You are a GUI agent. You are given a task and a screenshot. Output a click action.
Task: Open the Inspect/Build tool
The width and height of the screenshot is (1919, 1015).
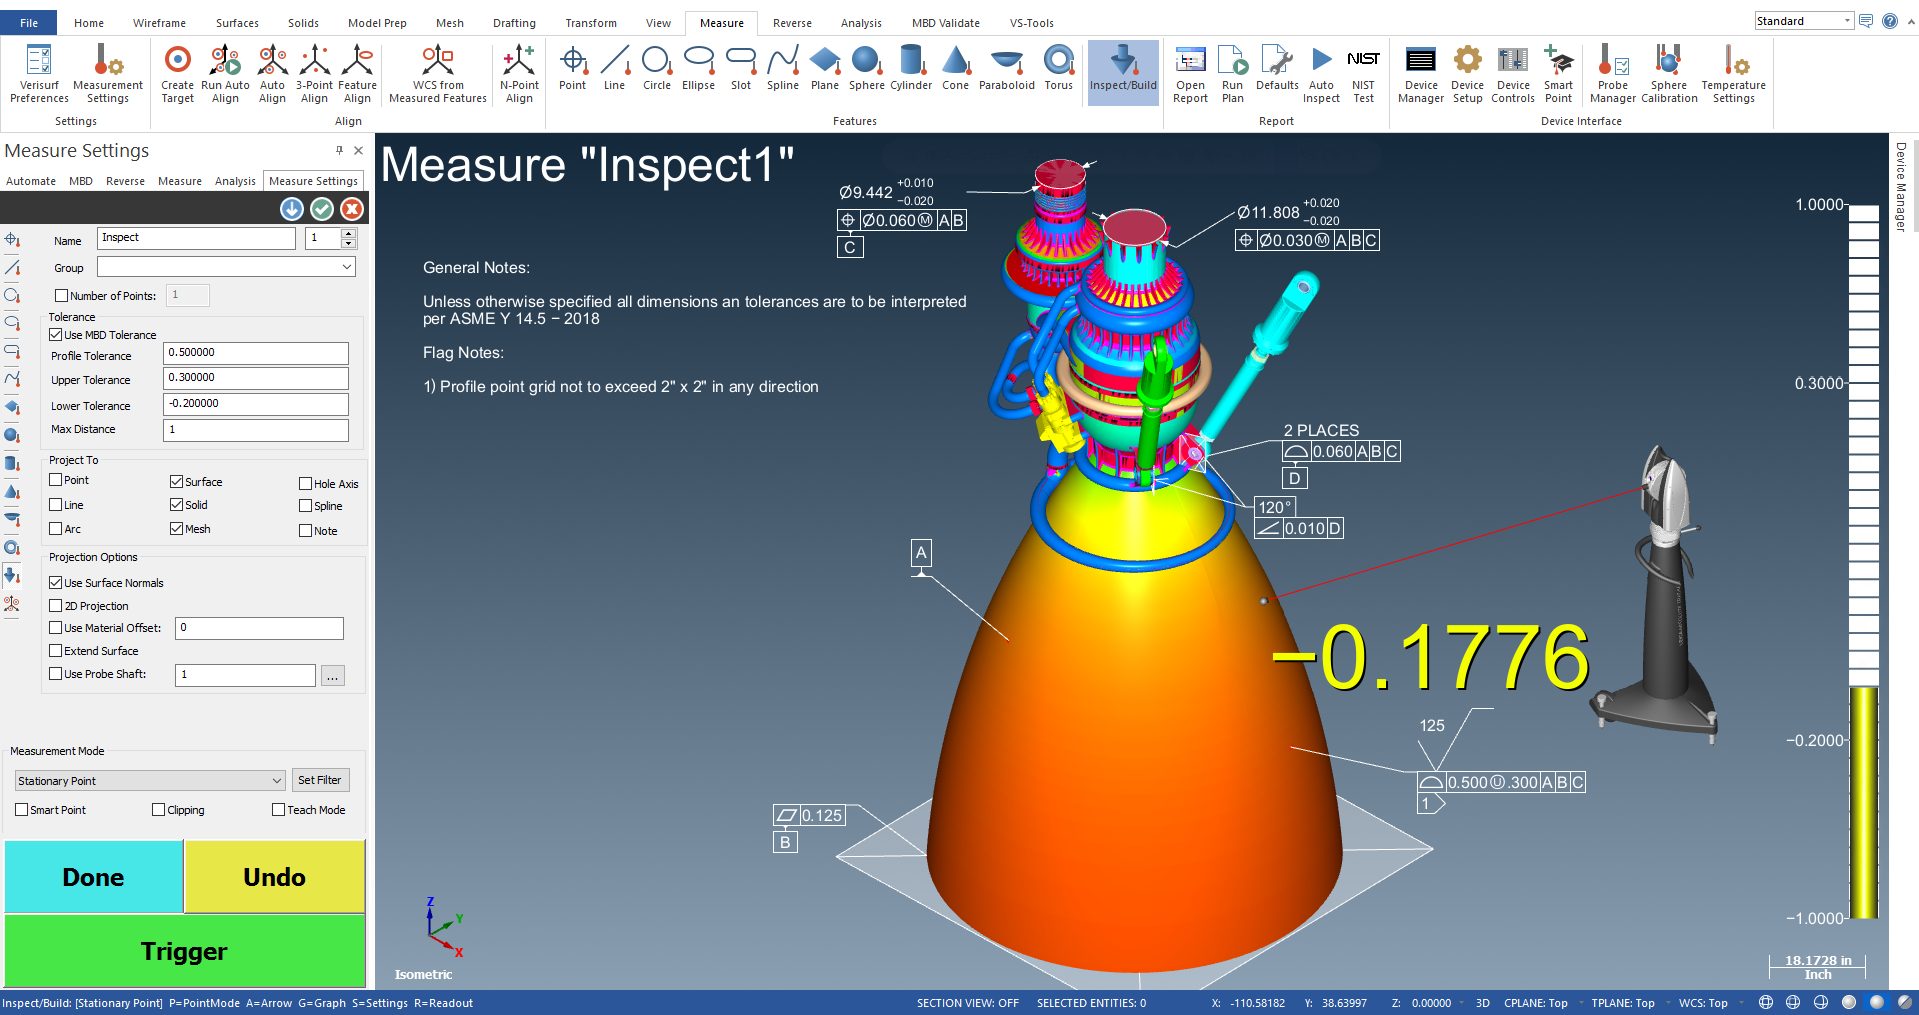(x=1122, y=70)
